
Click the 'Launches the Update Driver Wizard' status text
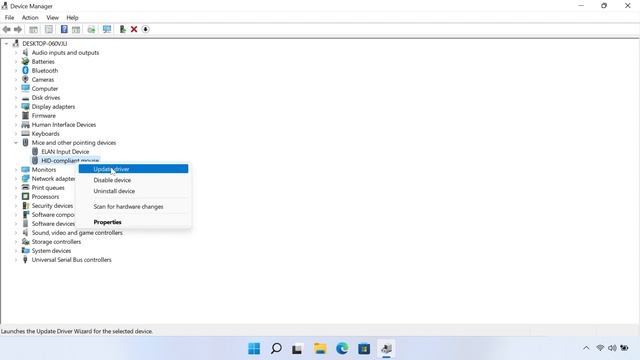click(x=77, y=331)
